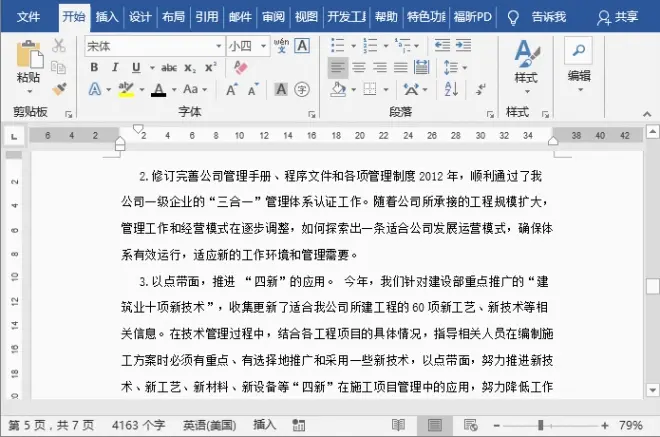The width and height of the screenshot is (660, 437).
Task: Open the Styles gallery
Action: pos(527,67)
